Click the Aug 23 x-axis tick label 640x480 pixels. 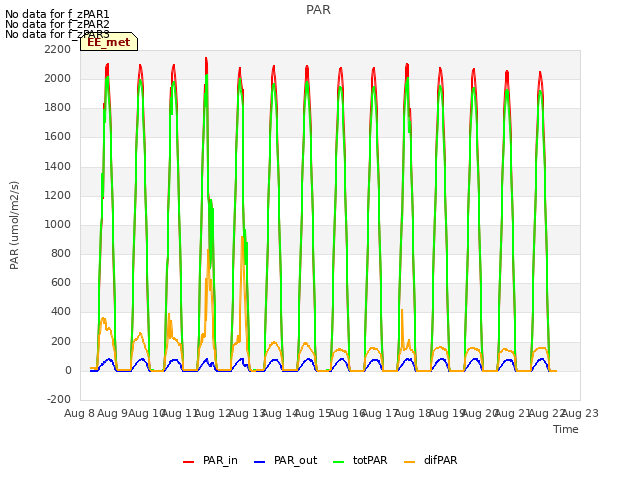pos(580,413)
